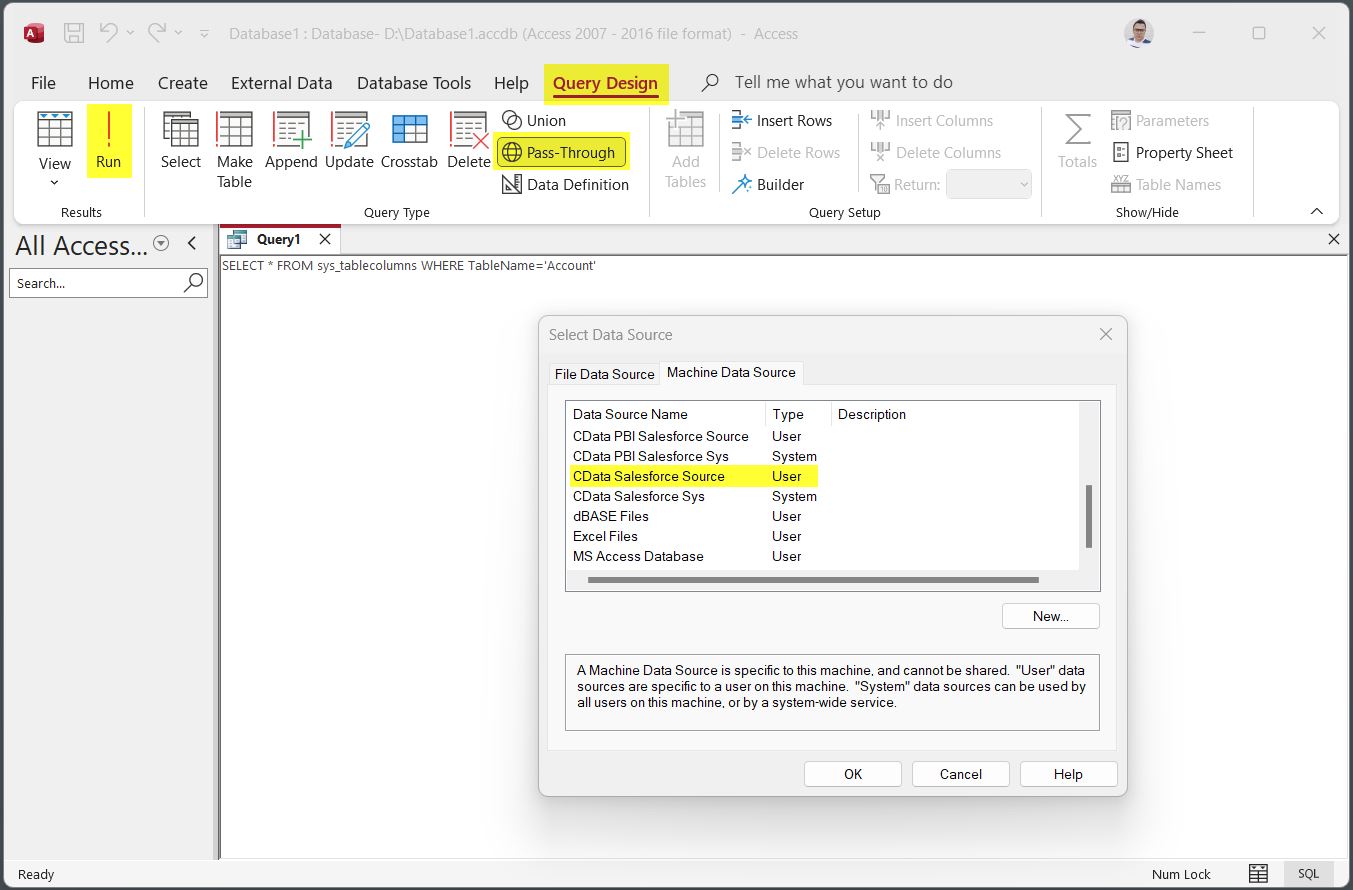Select the Make Table query type

[x=234, y=150]
